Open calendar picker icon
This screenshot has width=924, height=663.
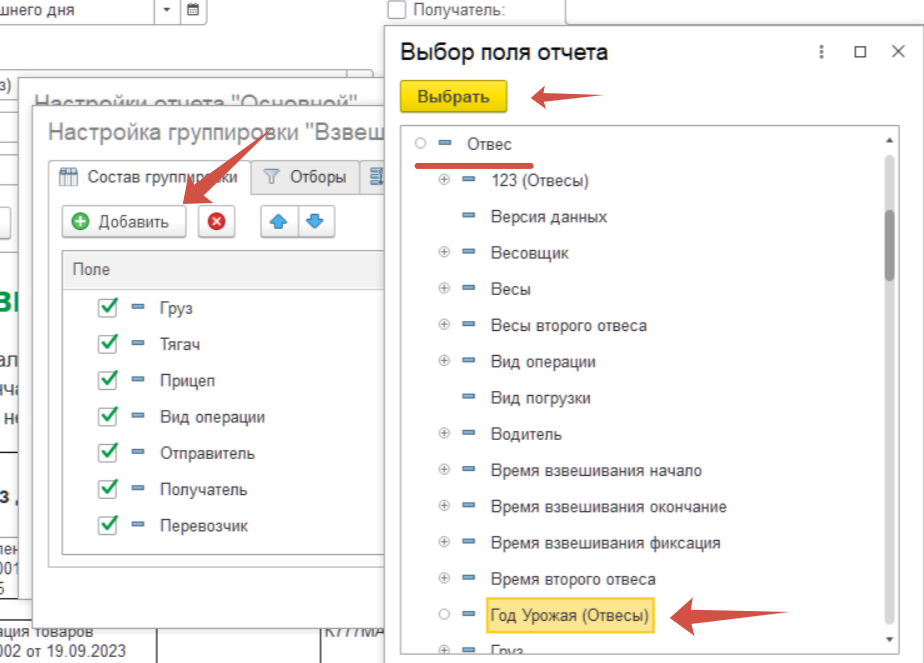(x=193, y=11)
